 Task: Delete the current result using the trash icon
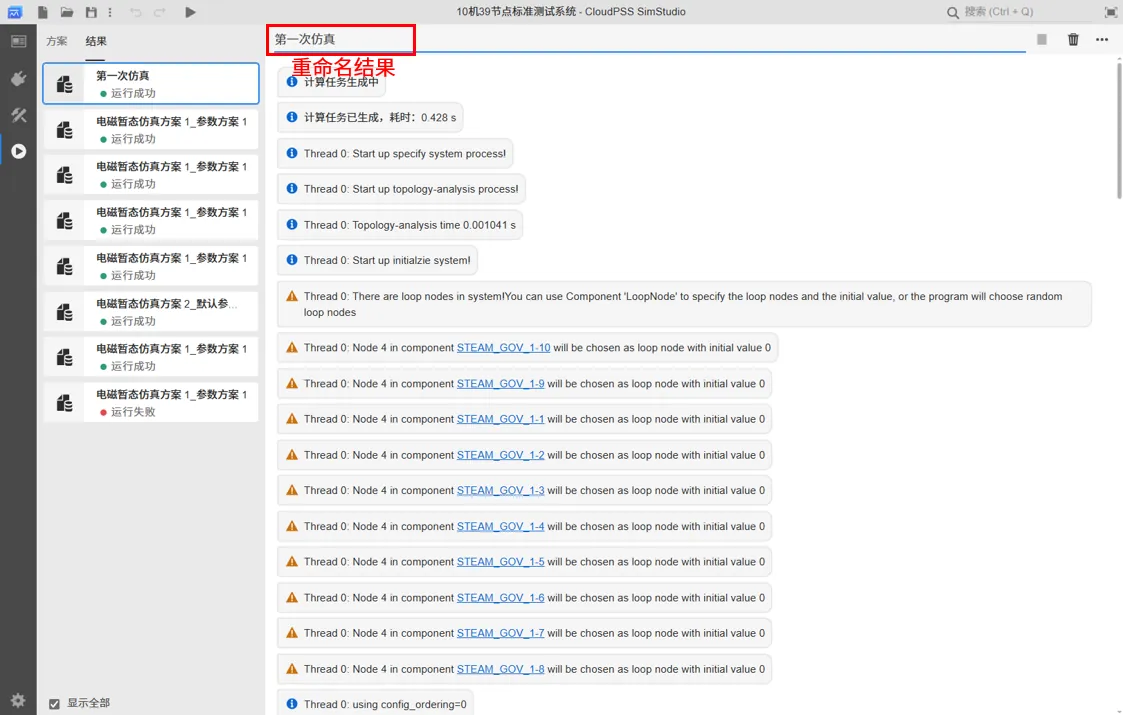tap(1073, 40)
